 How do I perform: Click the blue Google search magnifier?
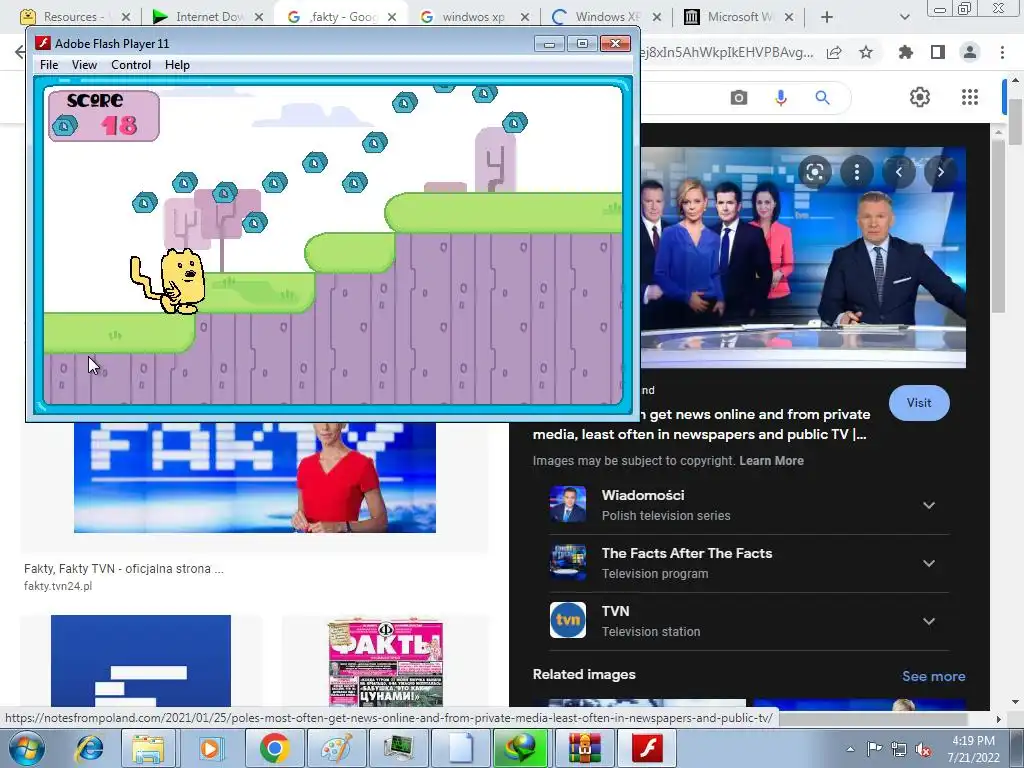[x=822, y=98]
